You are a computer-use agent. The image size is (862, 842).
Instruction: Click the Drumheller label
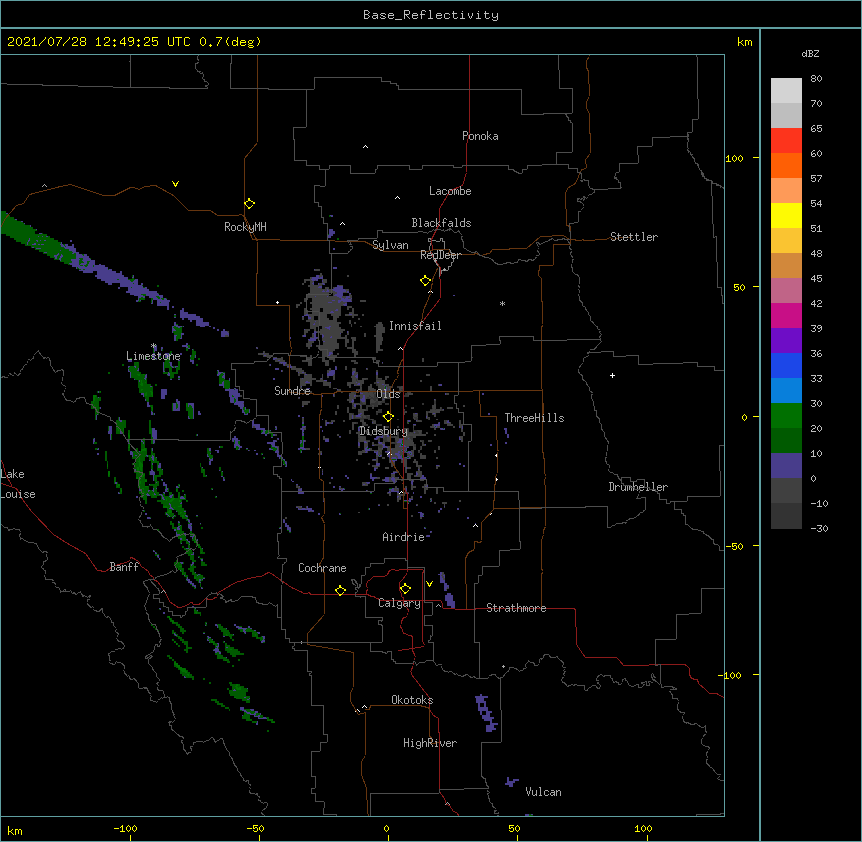[x=638, y=487]
